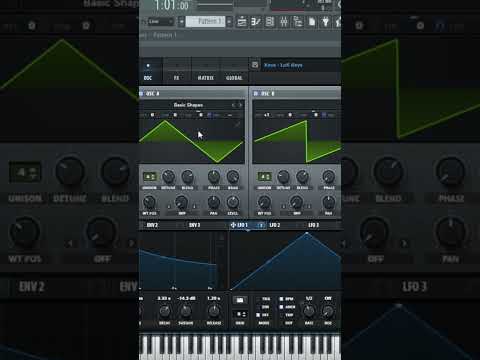Open the Mixer from toolbar
Image resolution: width=480 pixels, height=360 pixels.
pos(284,22)
